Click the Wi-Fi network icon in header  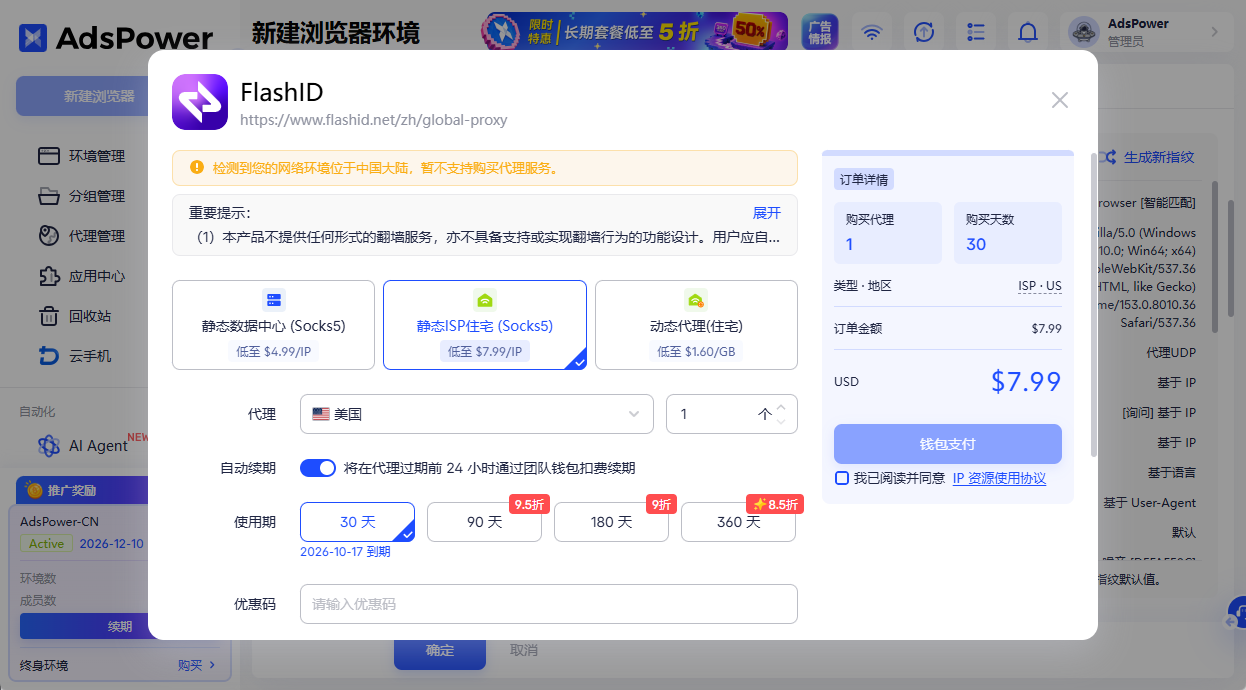tap(873, 32)
